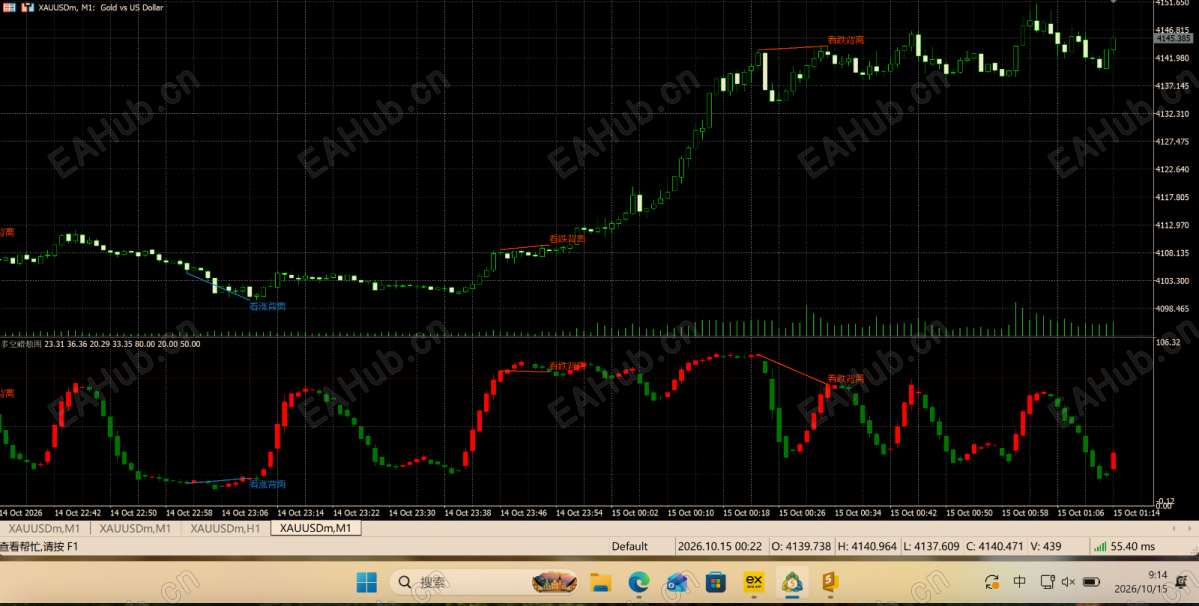The height and width of the screenshot is (606, 1199).
Task: Click the current price label 4145.385
Action: (1174, 38)
